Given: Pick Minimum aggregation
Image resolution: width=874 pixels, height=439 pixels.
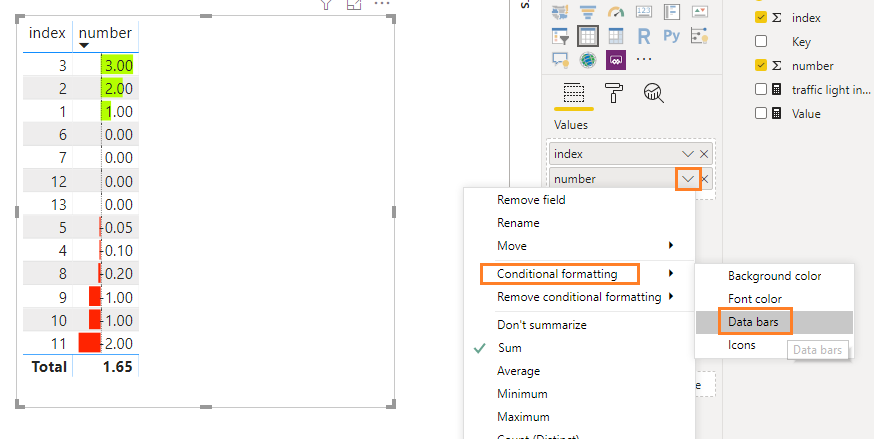Looking at the screenshot, I should tap(522, 394).
